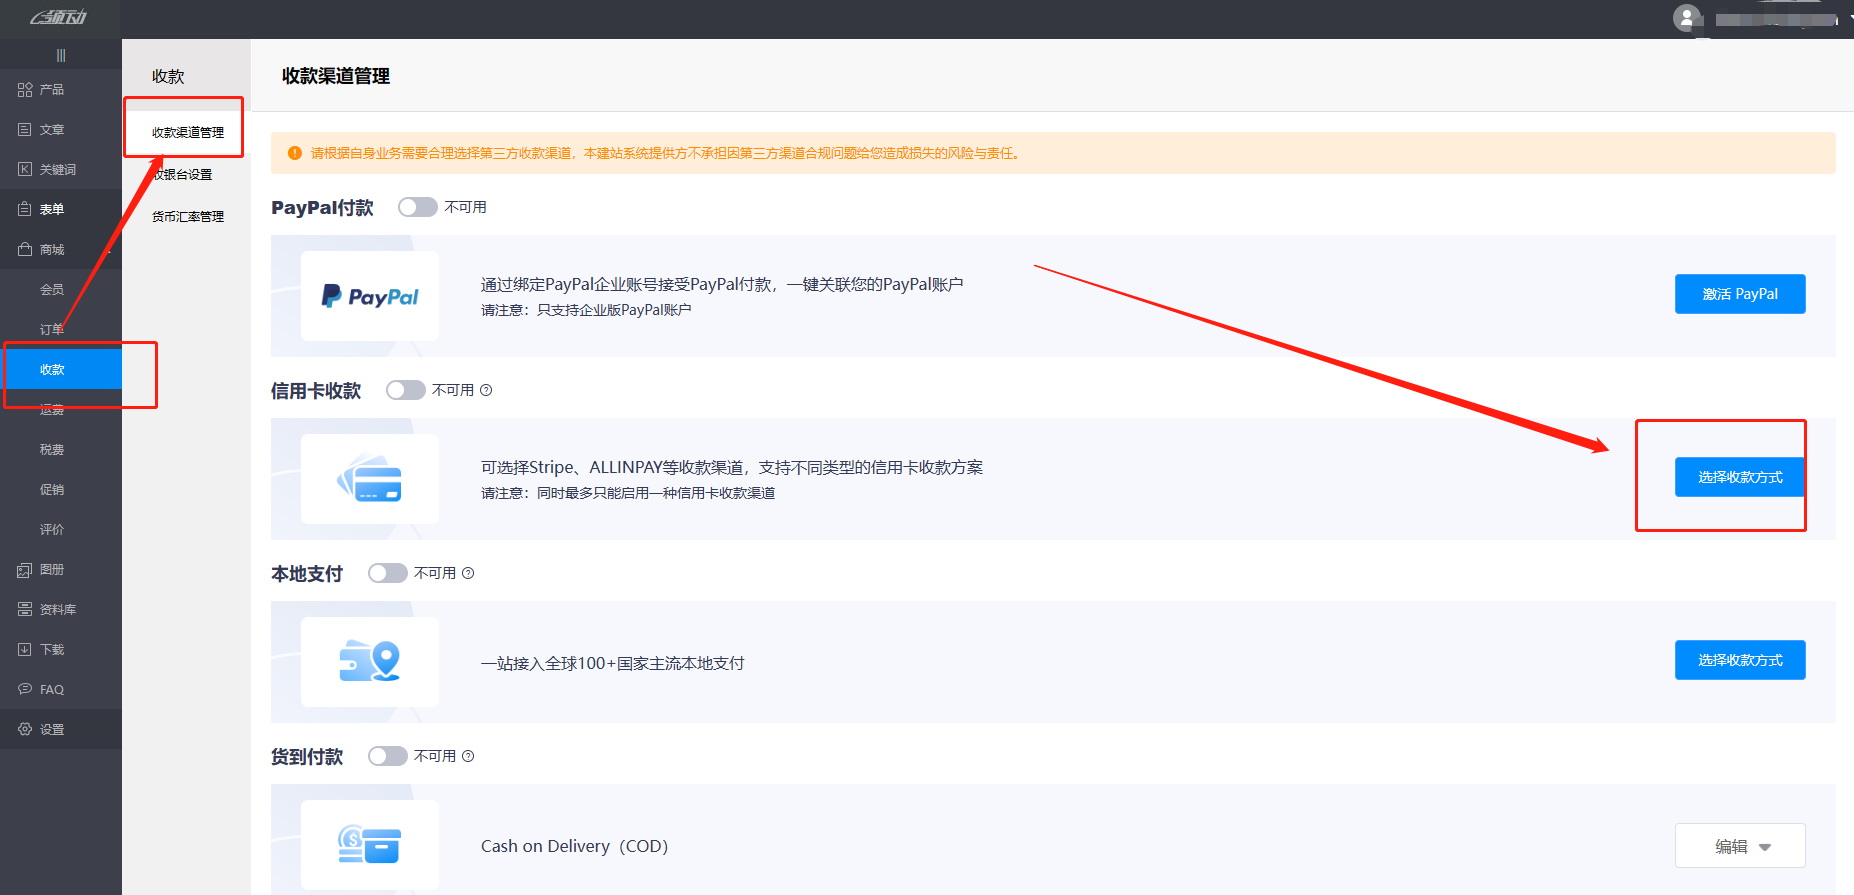Click the 资料库 library icon

tap(25, 610)
